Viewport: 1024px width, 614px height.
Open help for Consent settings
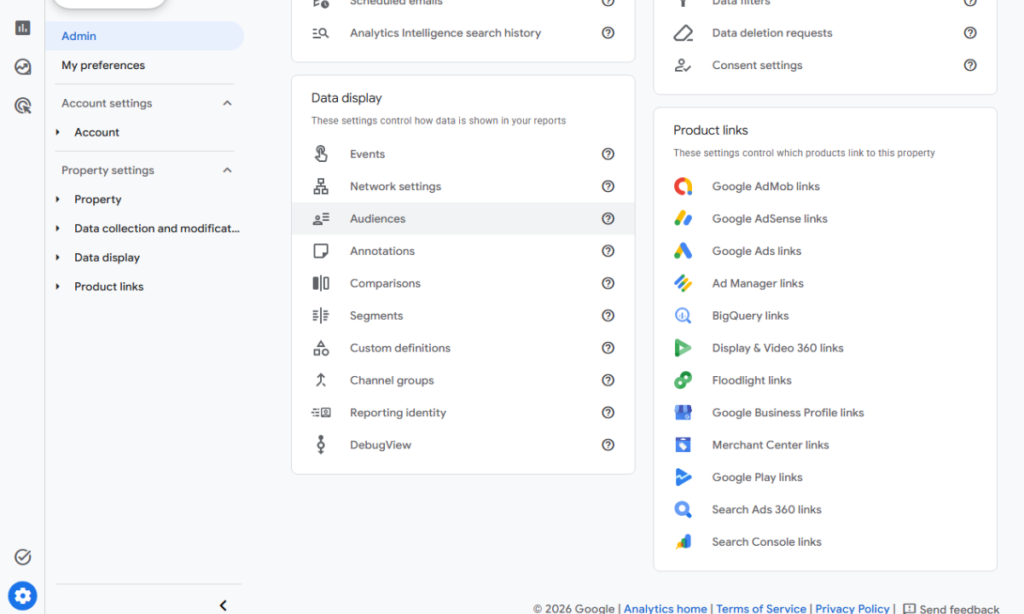pos(970,65)
